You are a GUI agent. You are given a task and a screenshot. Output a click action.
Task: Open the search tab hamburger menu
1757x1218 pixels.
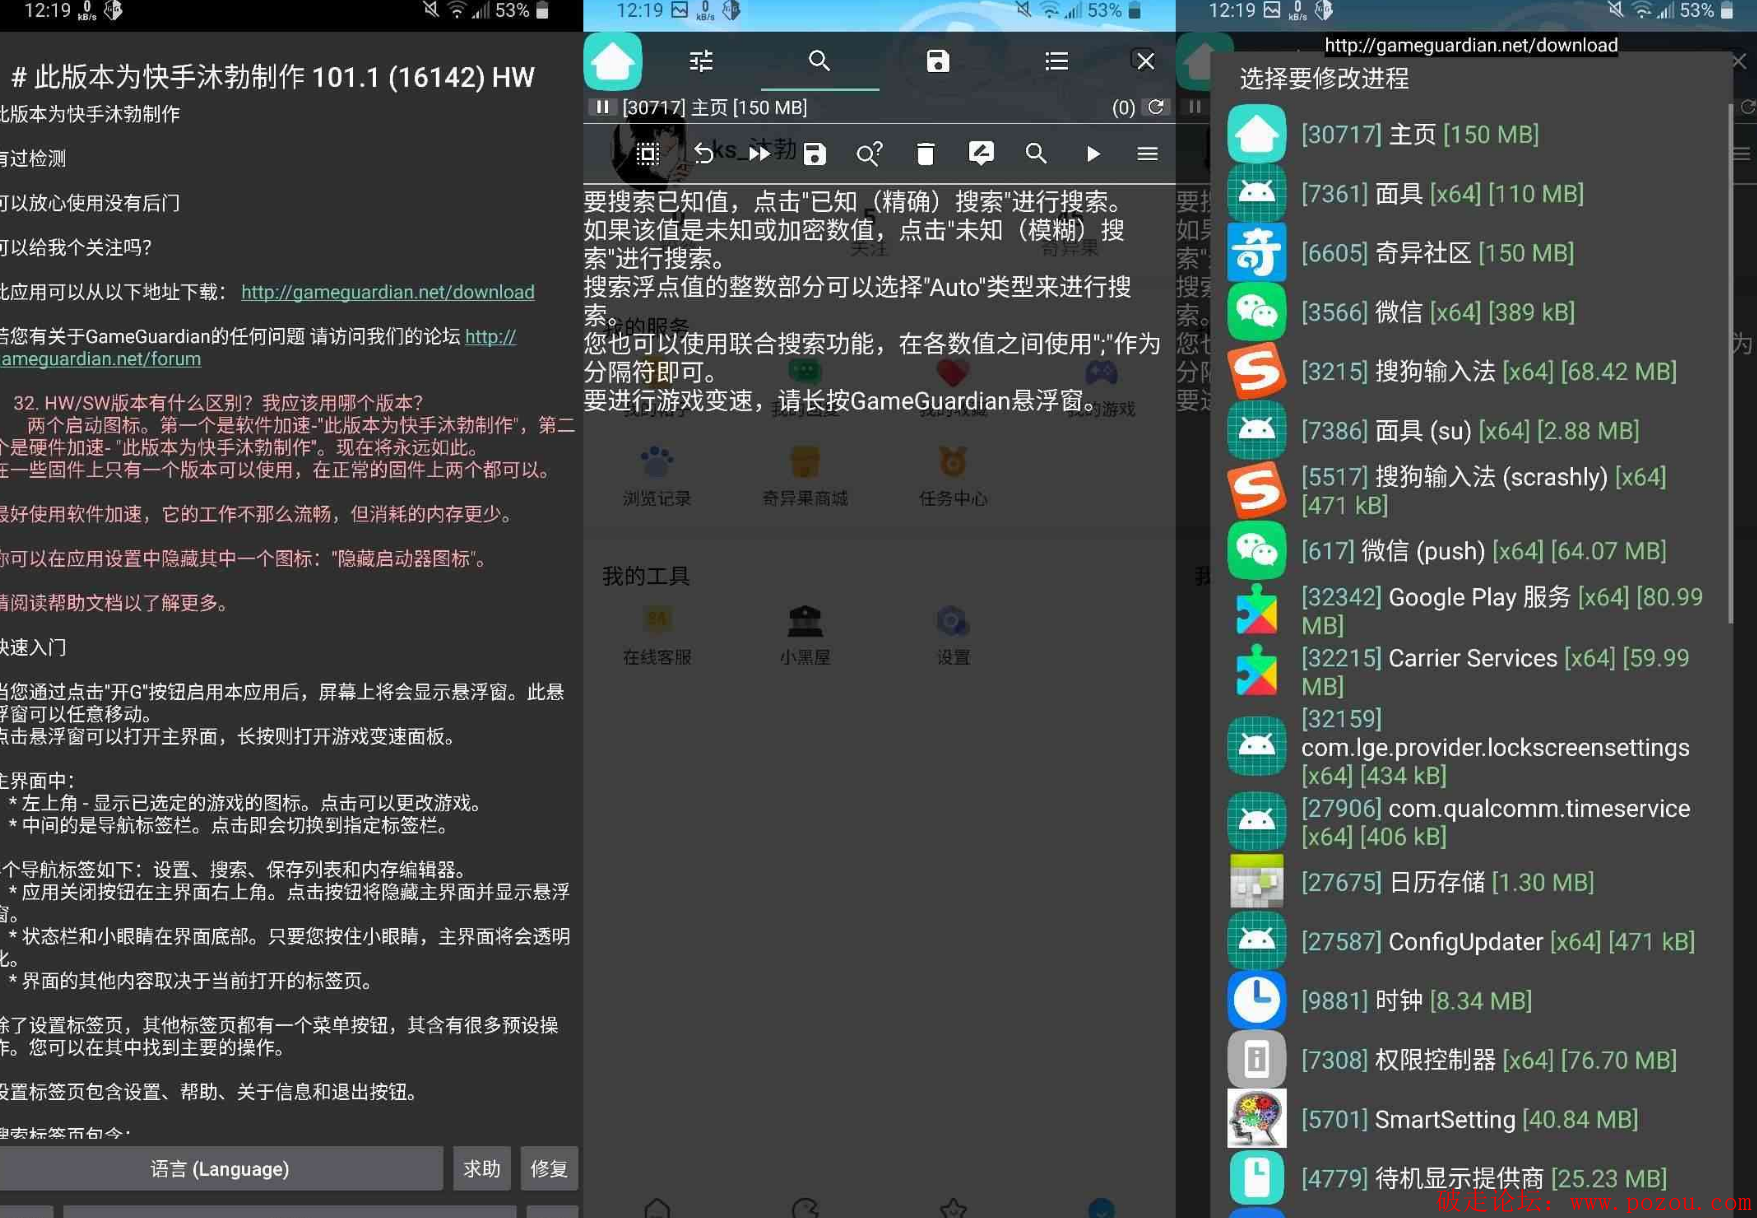pos(1147,154)
